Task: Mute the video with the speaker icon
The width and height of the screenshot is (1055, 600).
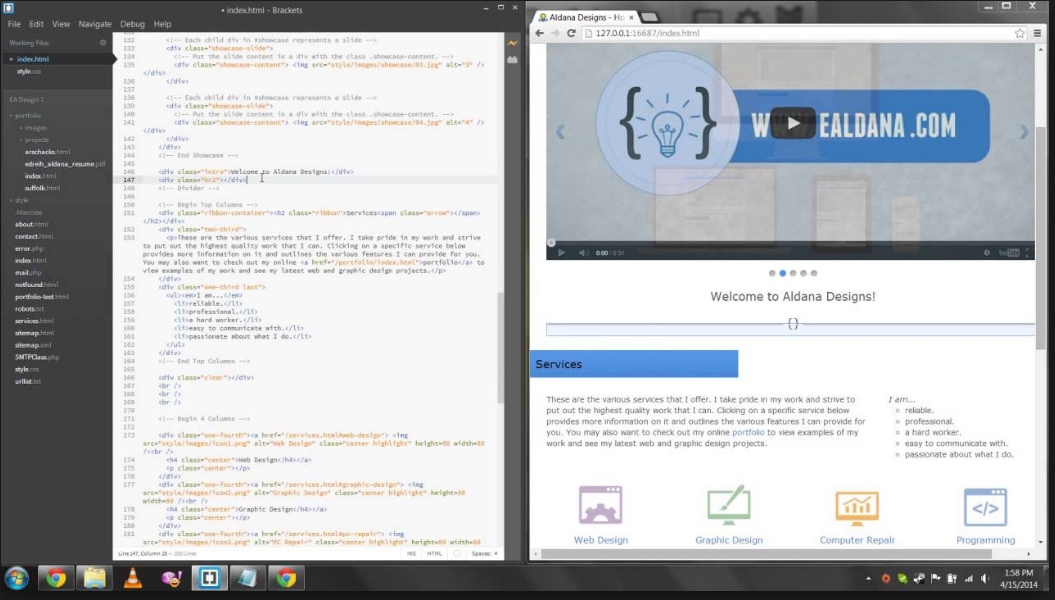Action: (x=583, y=253)
